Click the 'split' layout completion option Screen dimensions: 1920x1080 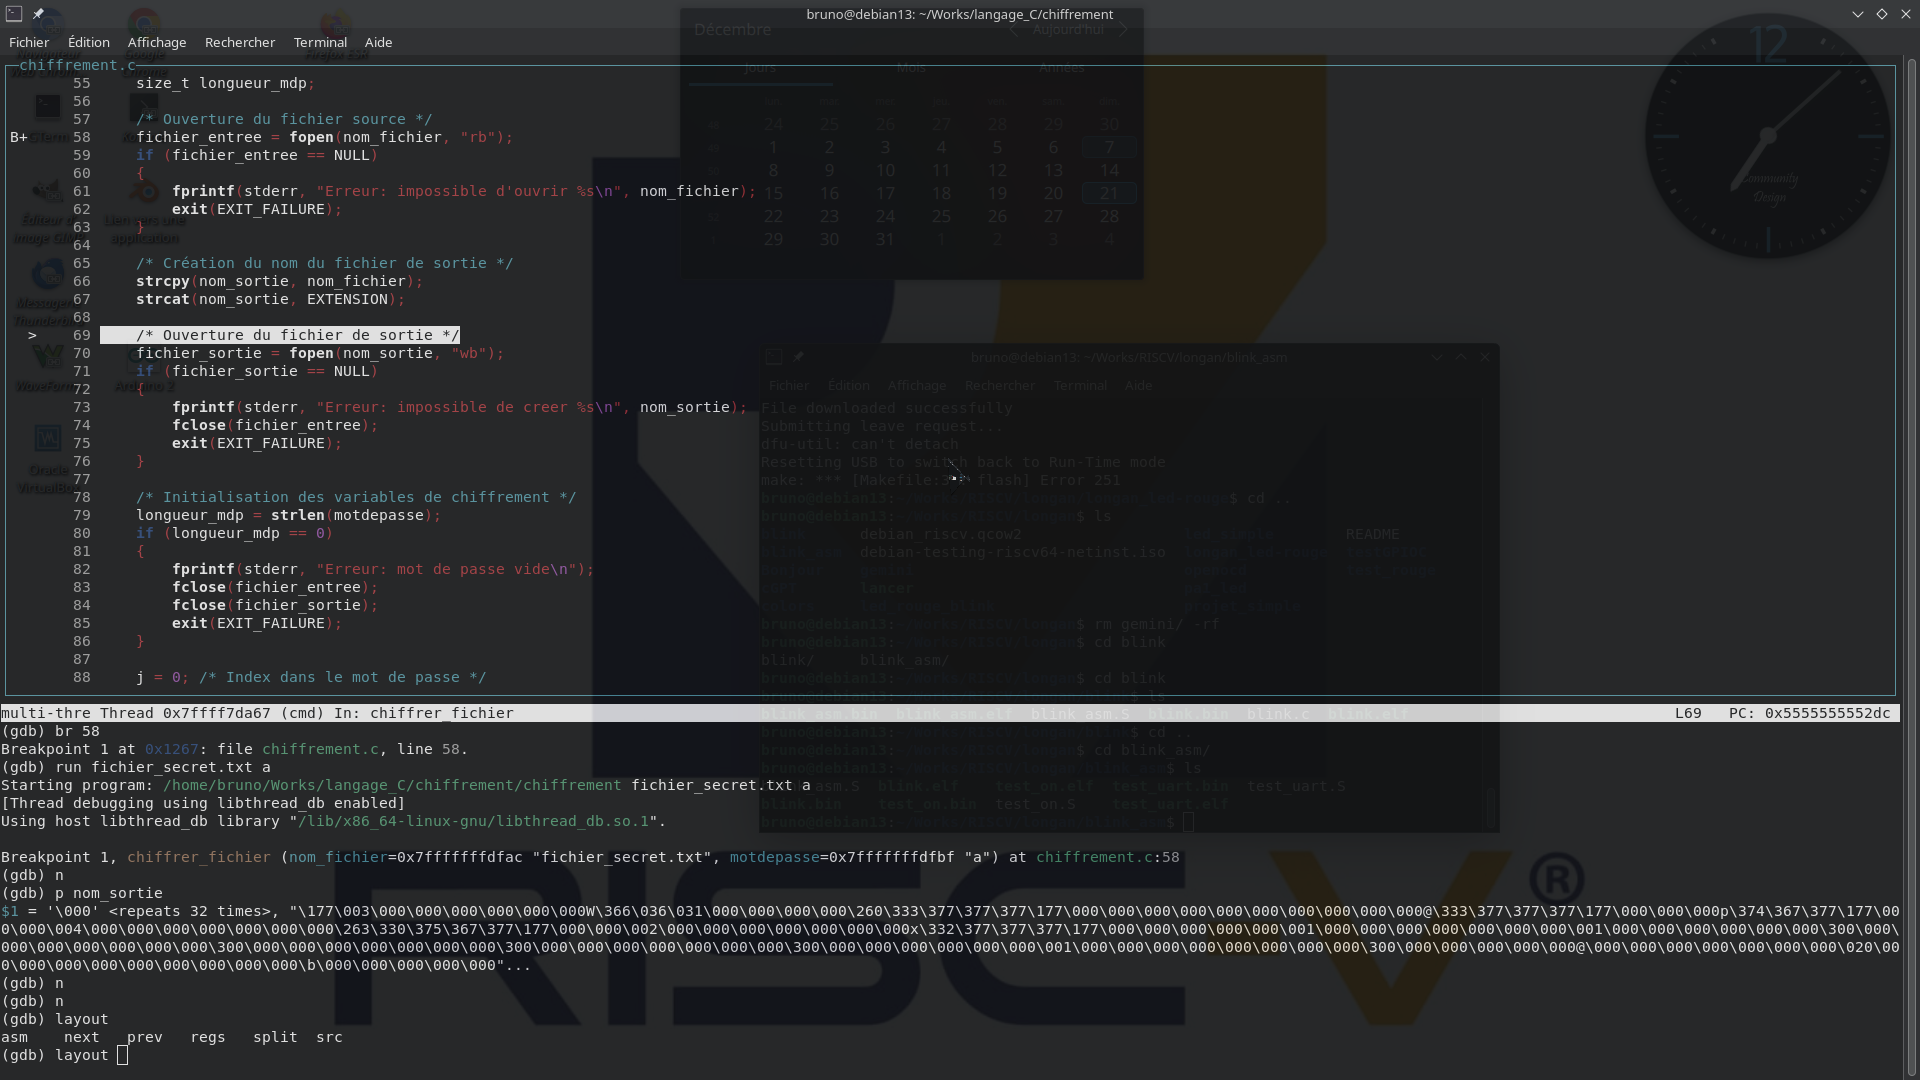pos(275,1037)
